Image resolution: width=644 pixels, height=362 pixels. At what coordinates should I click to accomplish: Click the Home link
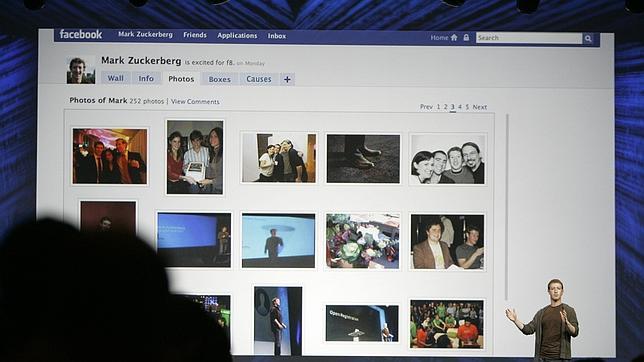[439, 37]
